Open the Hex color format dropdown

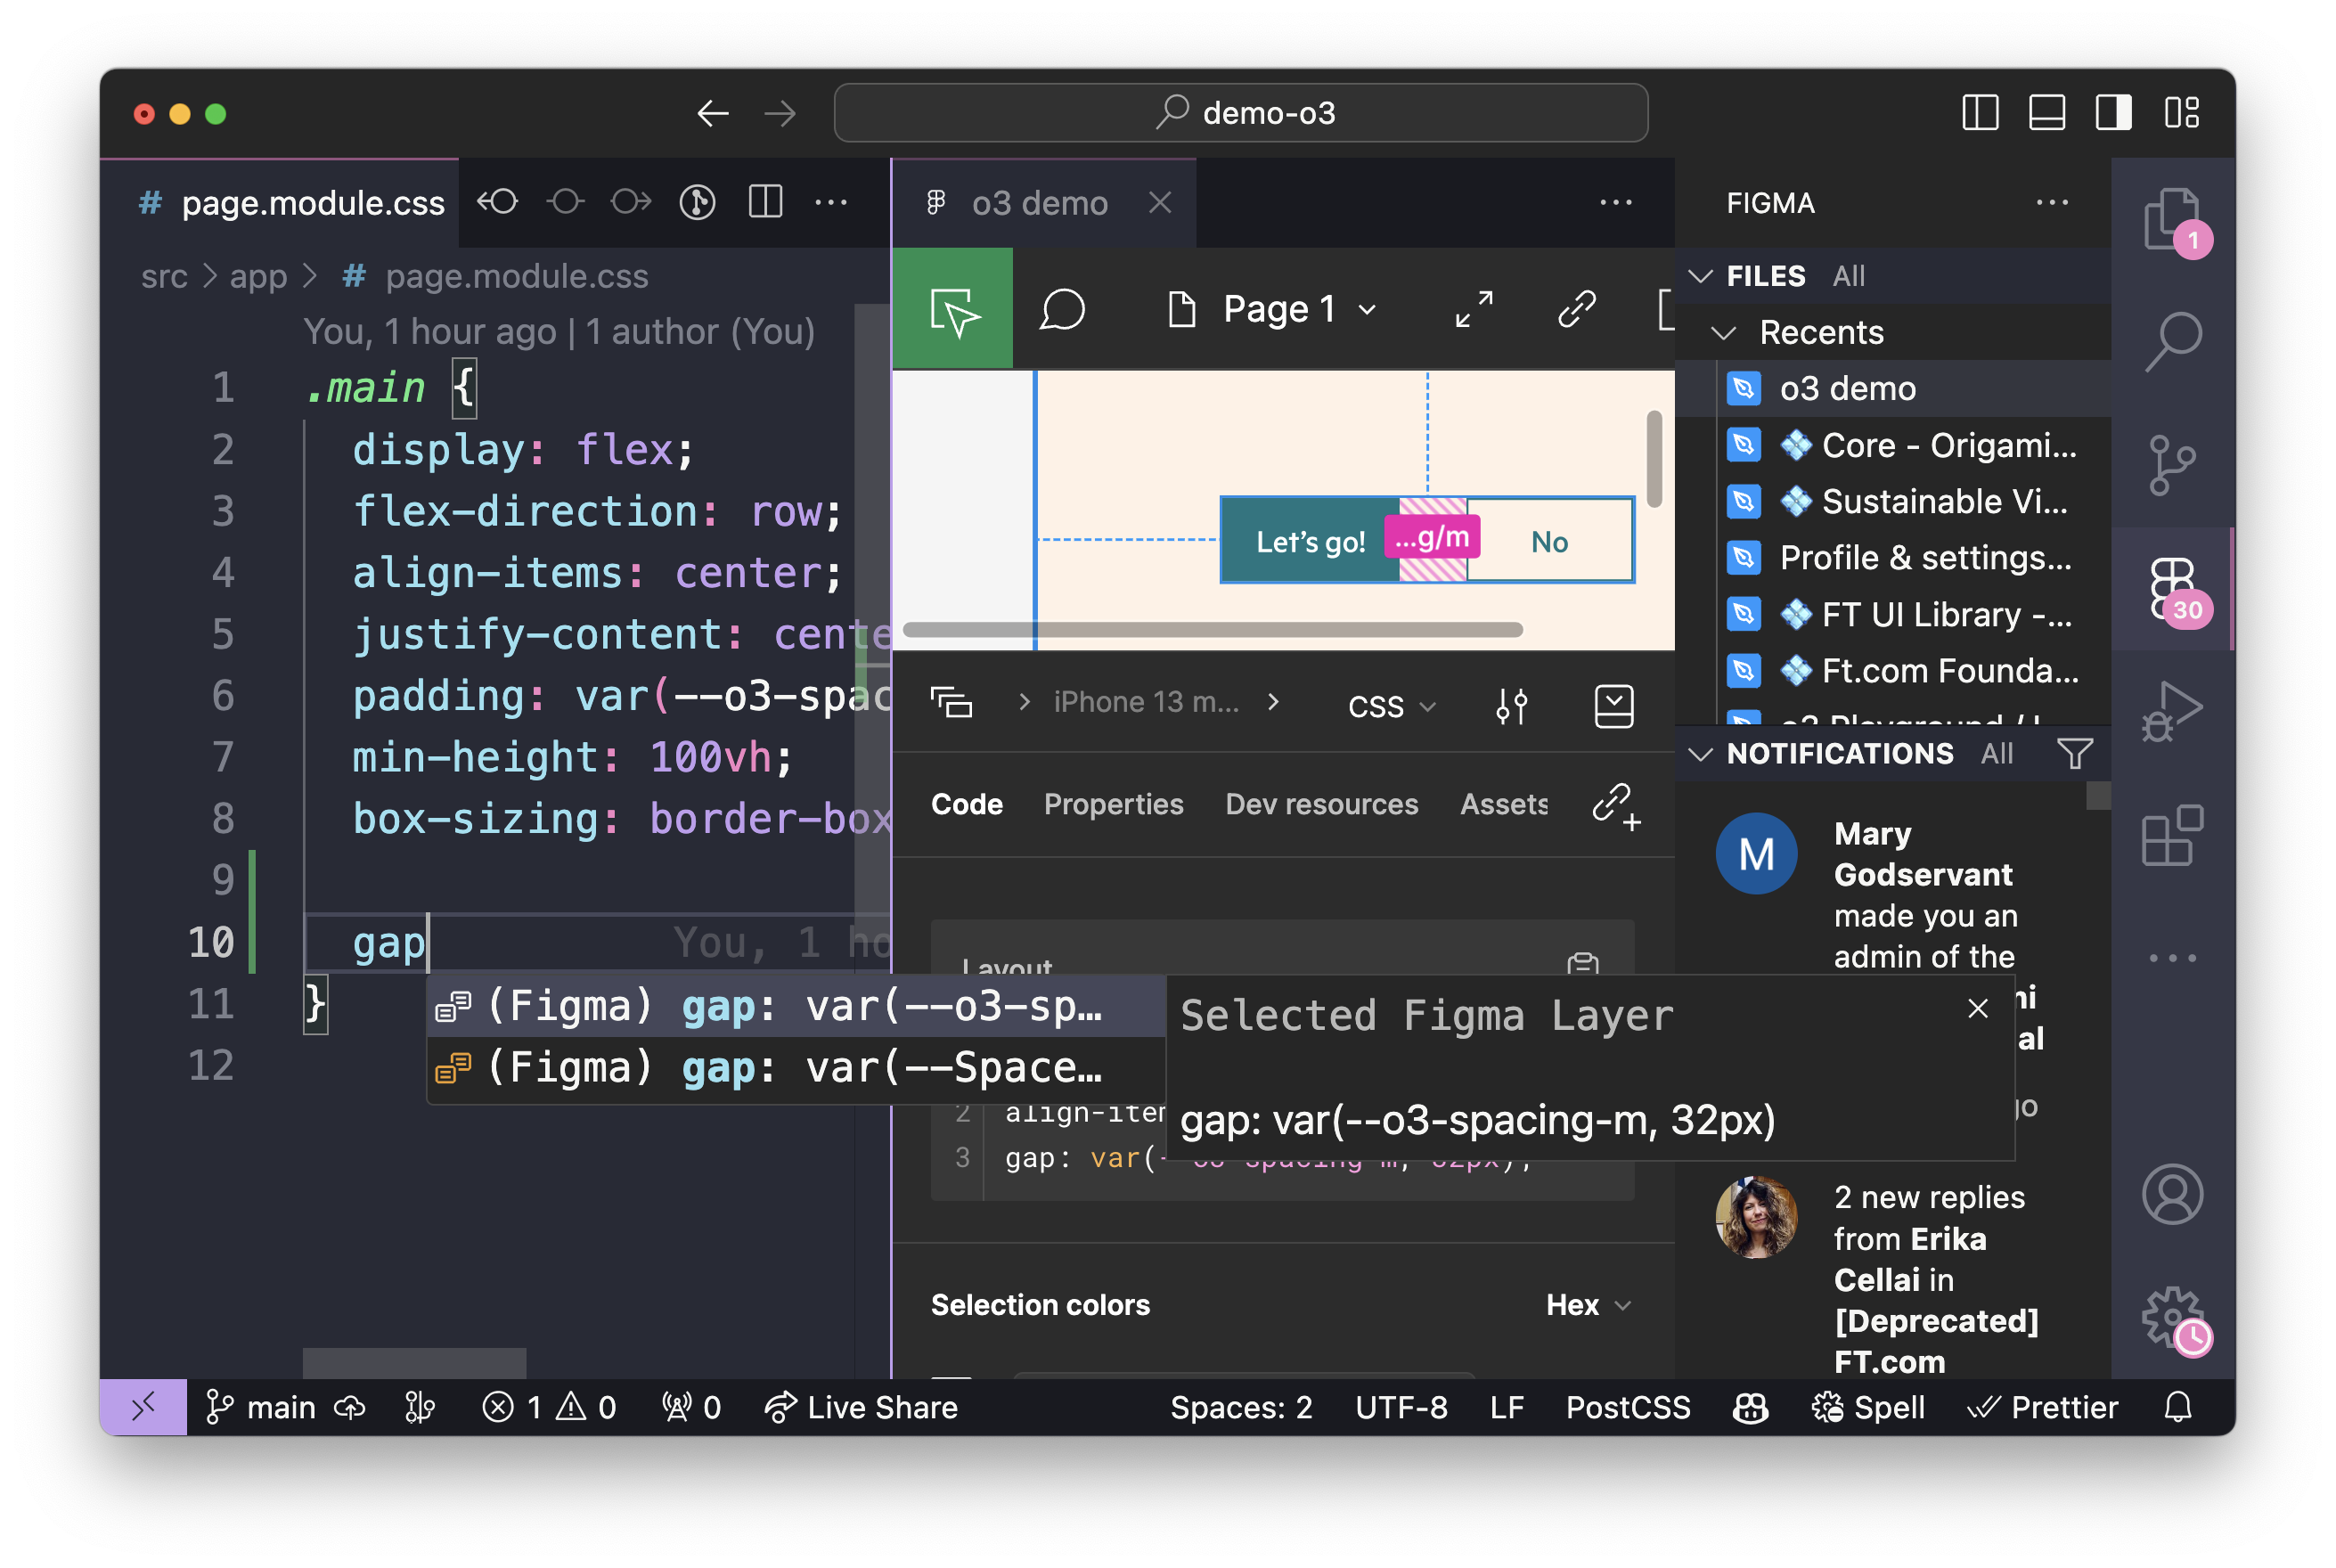click(1589, 1304)
